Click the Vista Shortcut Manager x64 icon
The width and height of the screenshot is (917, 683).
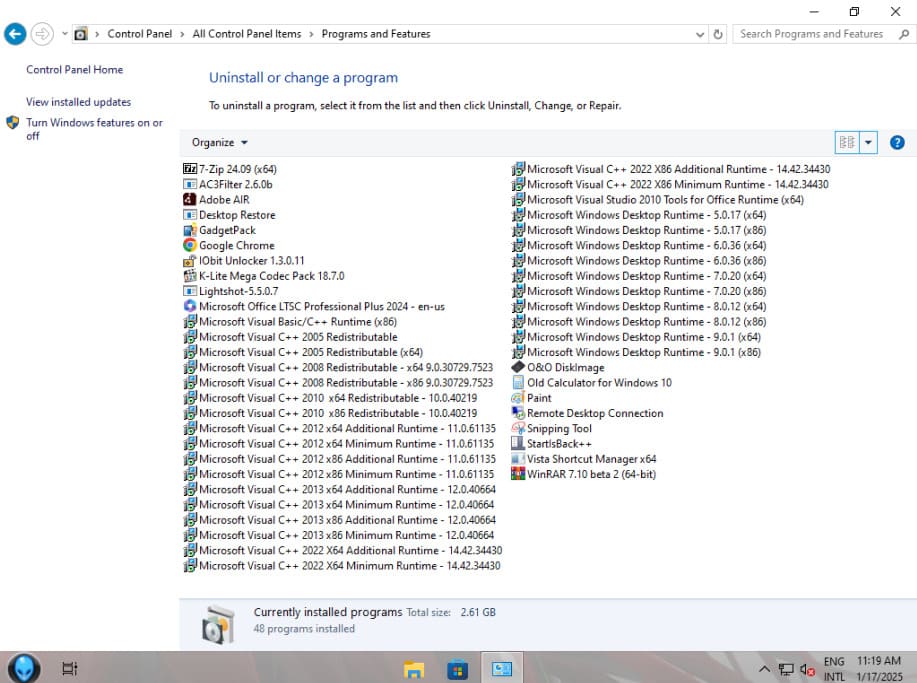(518, 458)
